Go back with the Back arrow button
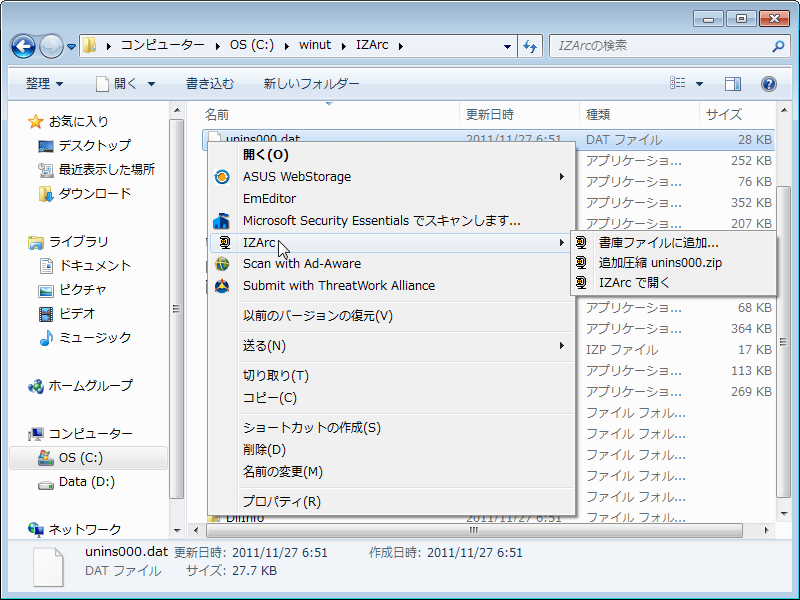The height and width of the screenshot is (600, 800). click(x=23, y=46)
